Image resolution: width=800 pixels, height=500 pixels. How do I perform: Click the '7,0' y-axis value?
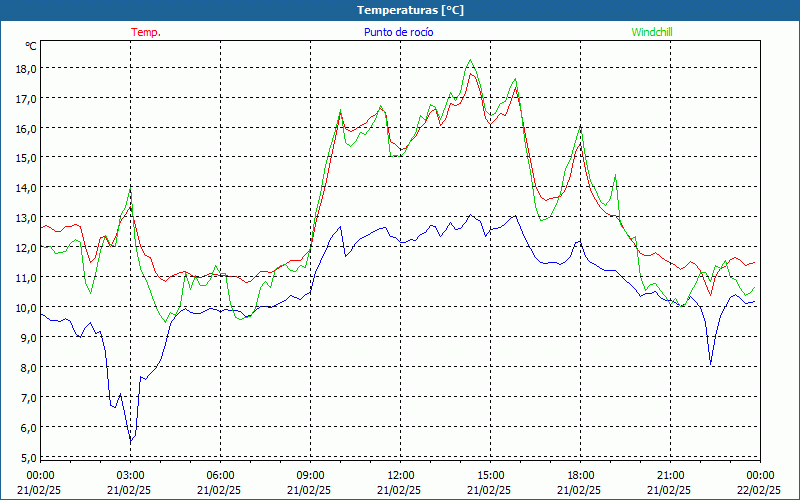coord(28,397)
